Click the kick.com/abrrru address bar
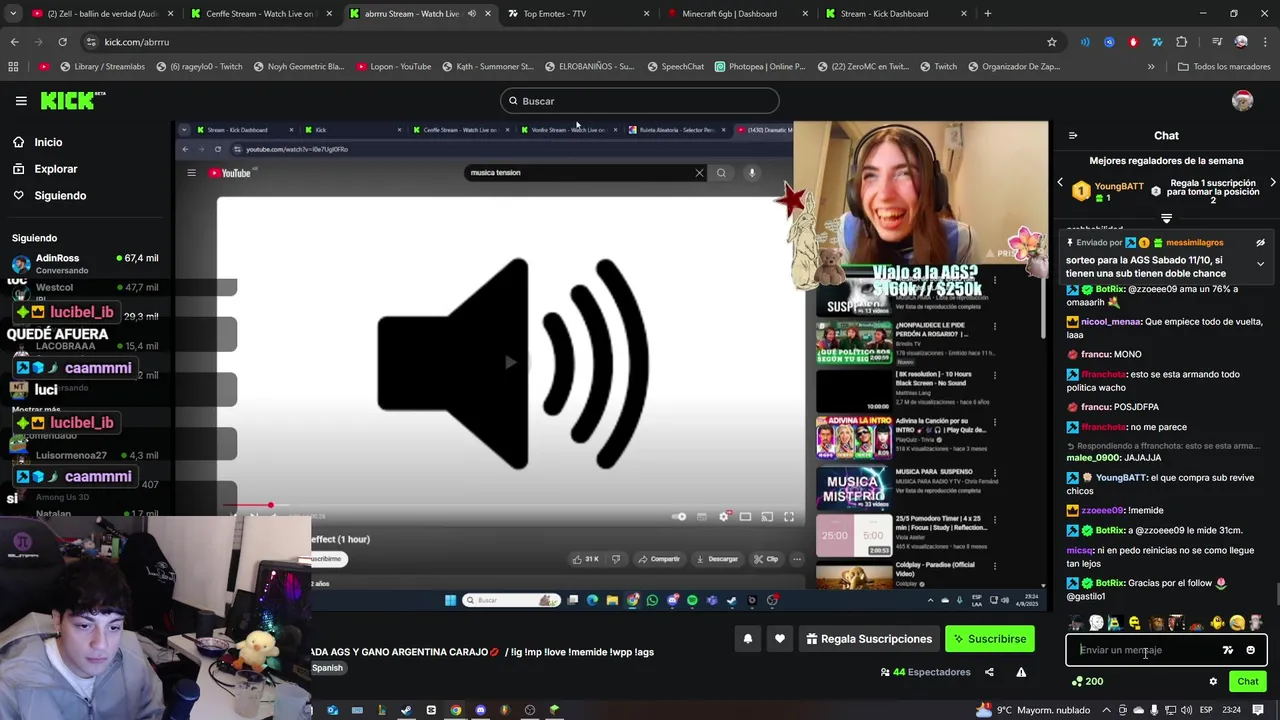This screenshot has height=720, width=1280. (570, 42)
